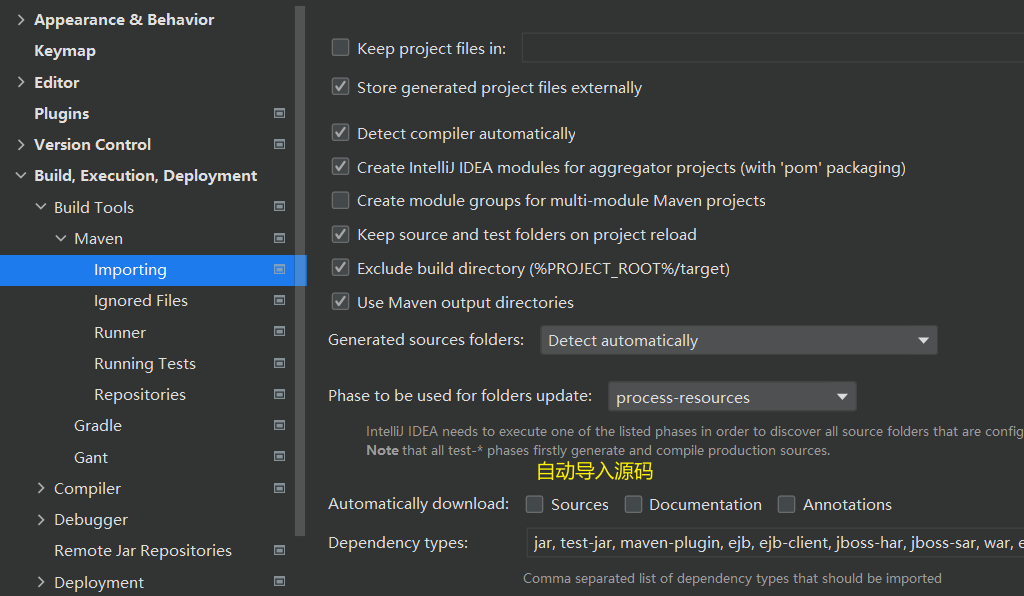Click the project-level icon beside Remote Jar Repositories
Screen dimensions: 1024x596
280,550
